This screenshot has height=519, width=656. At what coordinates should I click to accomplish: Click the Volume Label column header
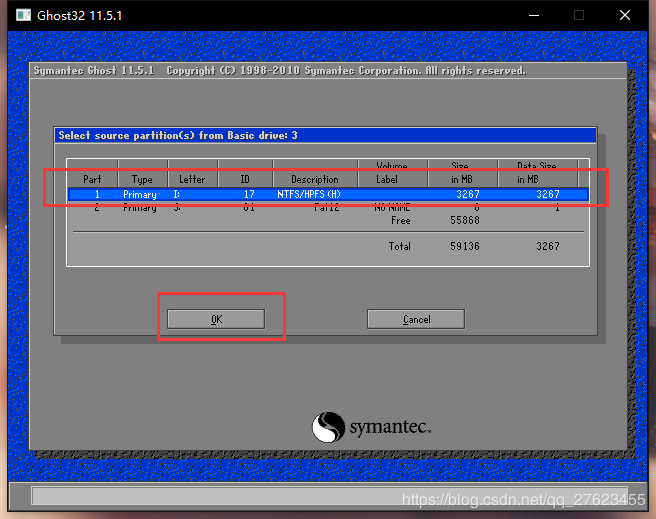[392, 173]
